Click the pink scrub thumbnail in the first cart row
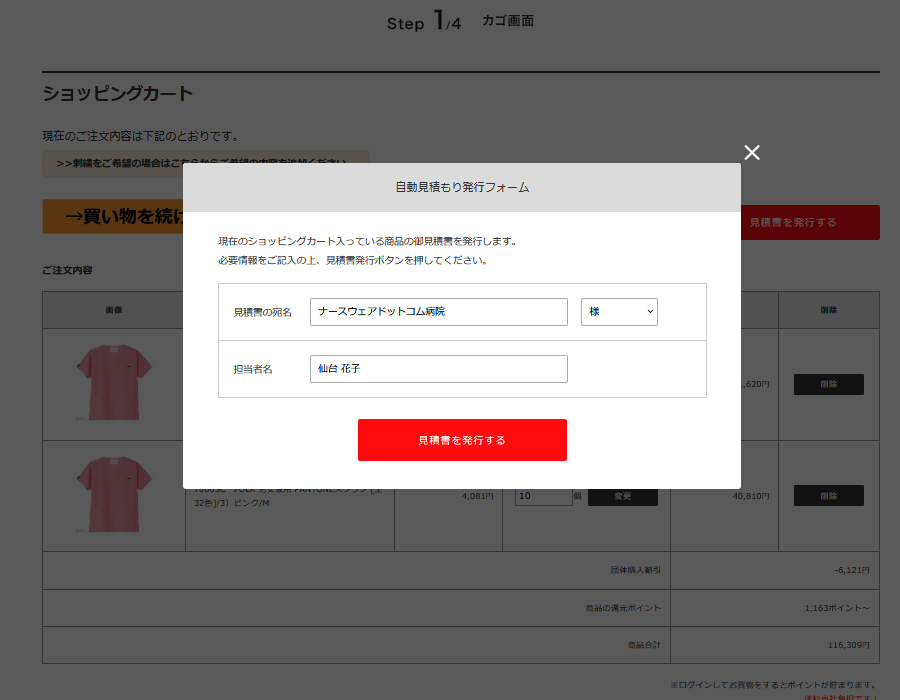 pyautogui.click(x=114, y=383)
